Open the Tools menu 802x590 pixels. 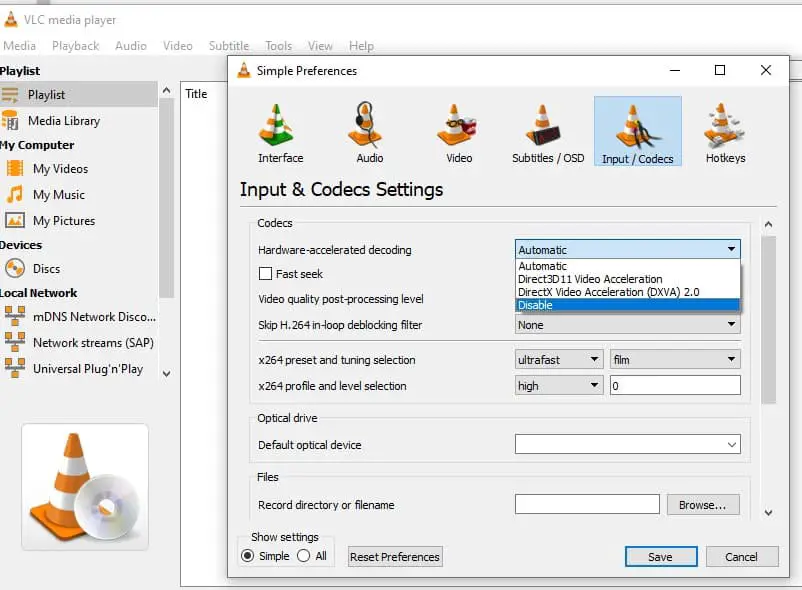278,46
